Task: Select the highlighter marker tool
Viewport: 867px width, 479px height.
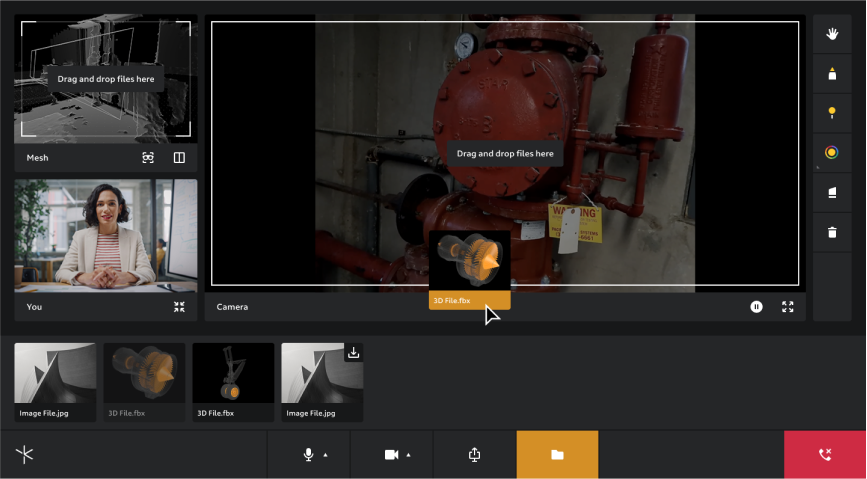Action: (x=832, y=74)
